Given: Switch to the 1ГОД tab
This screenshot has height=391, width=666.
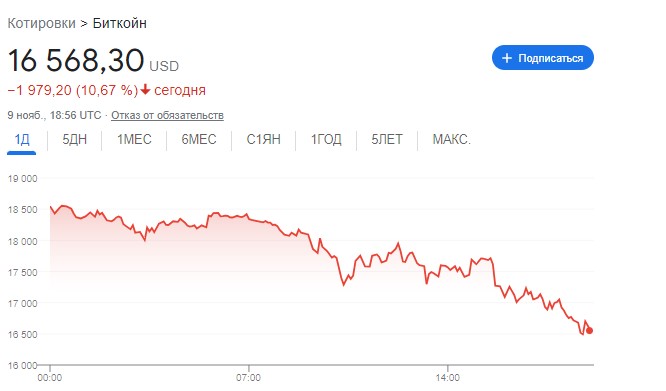Looking at the screenshot, I should [x=326, y=139].
